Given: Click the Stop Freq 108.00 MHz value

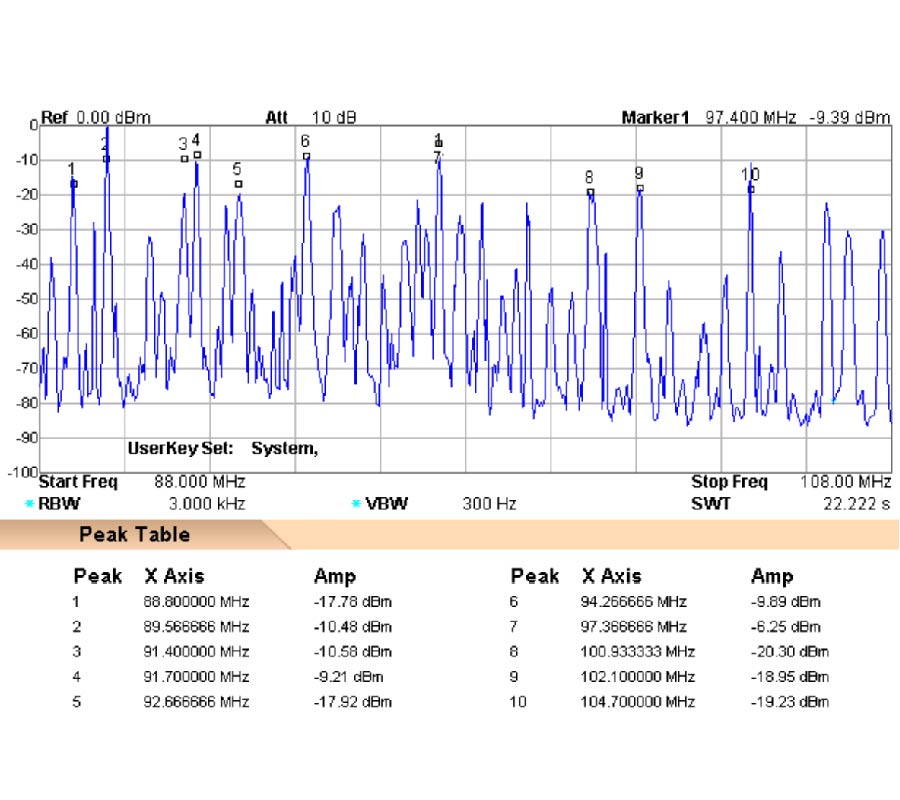Looking at the screenshot, I should 846,483.
